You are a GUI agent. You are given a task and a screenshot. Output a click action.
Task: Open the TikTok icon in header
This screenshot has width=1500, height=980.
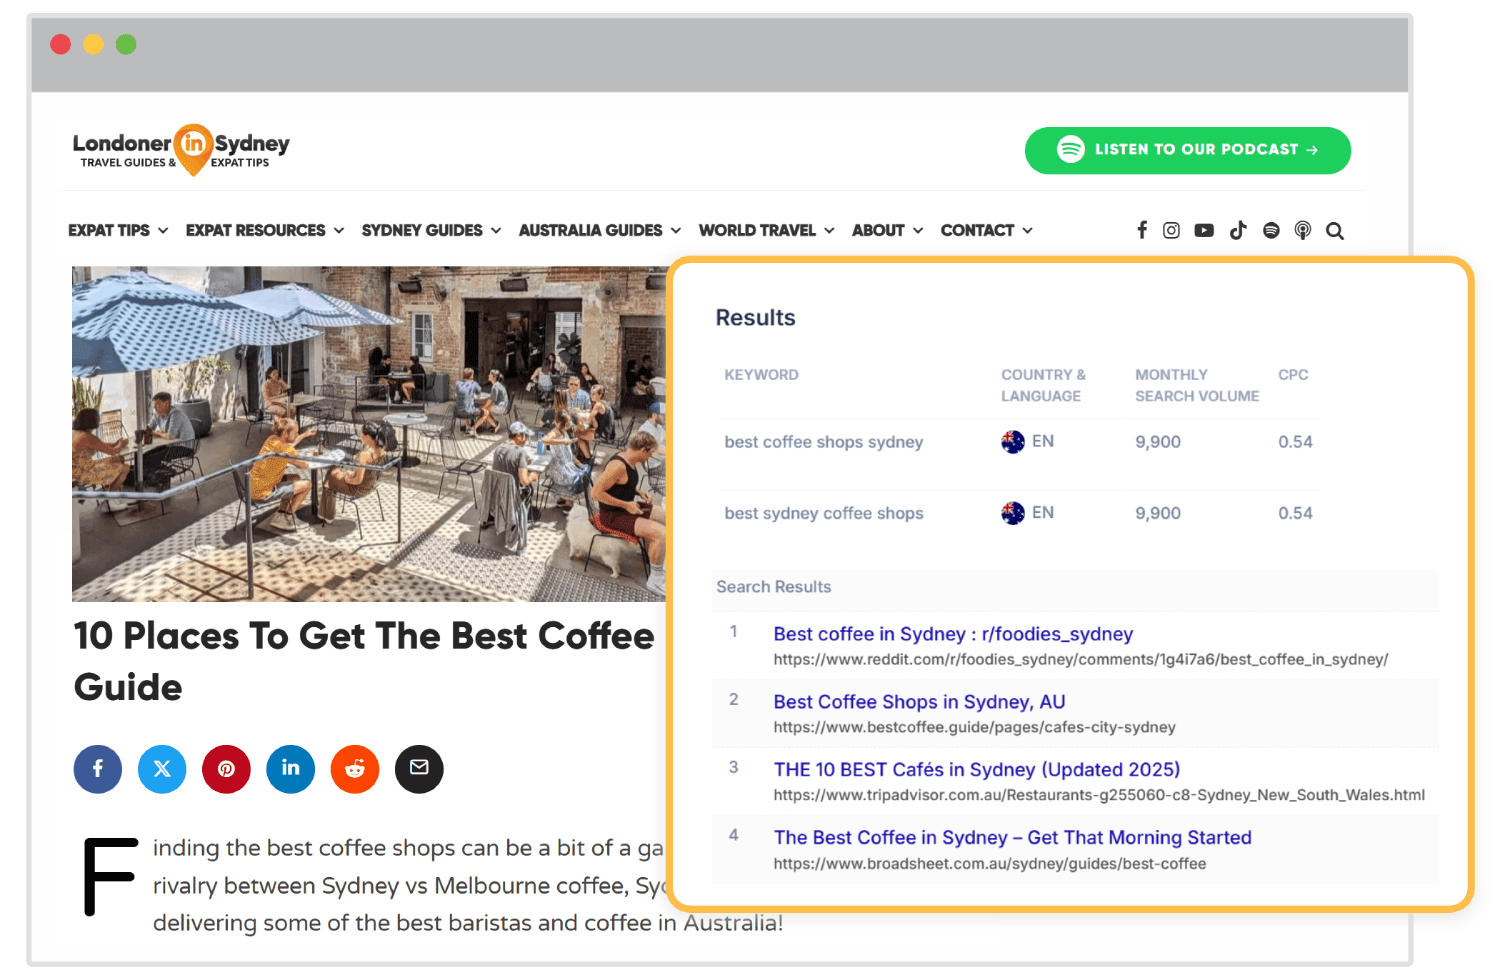(x=1238, y=230)
